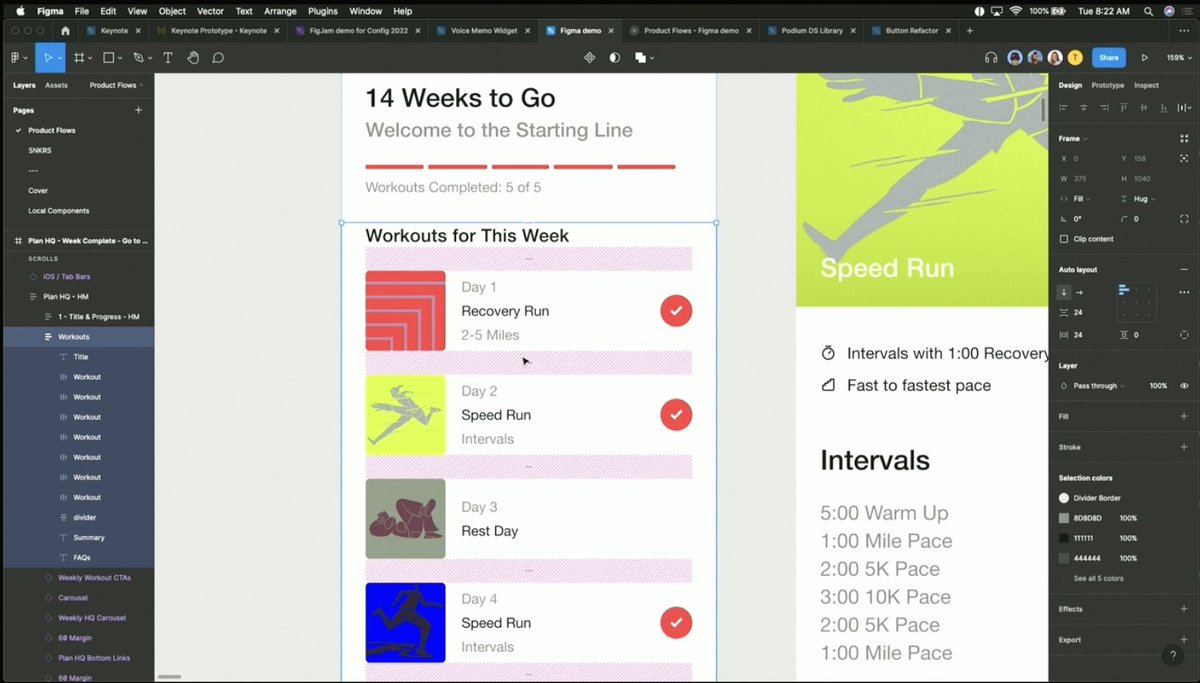Click the Share button
This screenshot has height=683, width=1200.
(x=1108, y=58)
